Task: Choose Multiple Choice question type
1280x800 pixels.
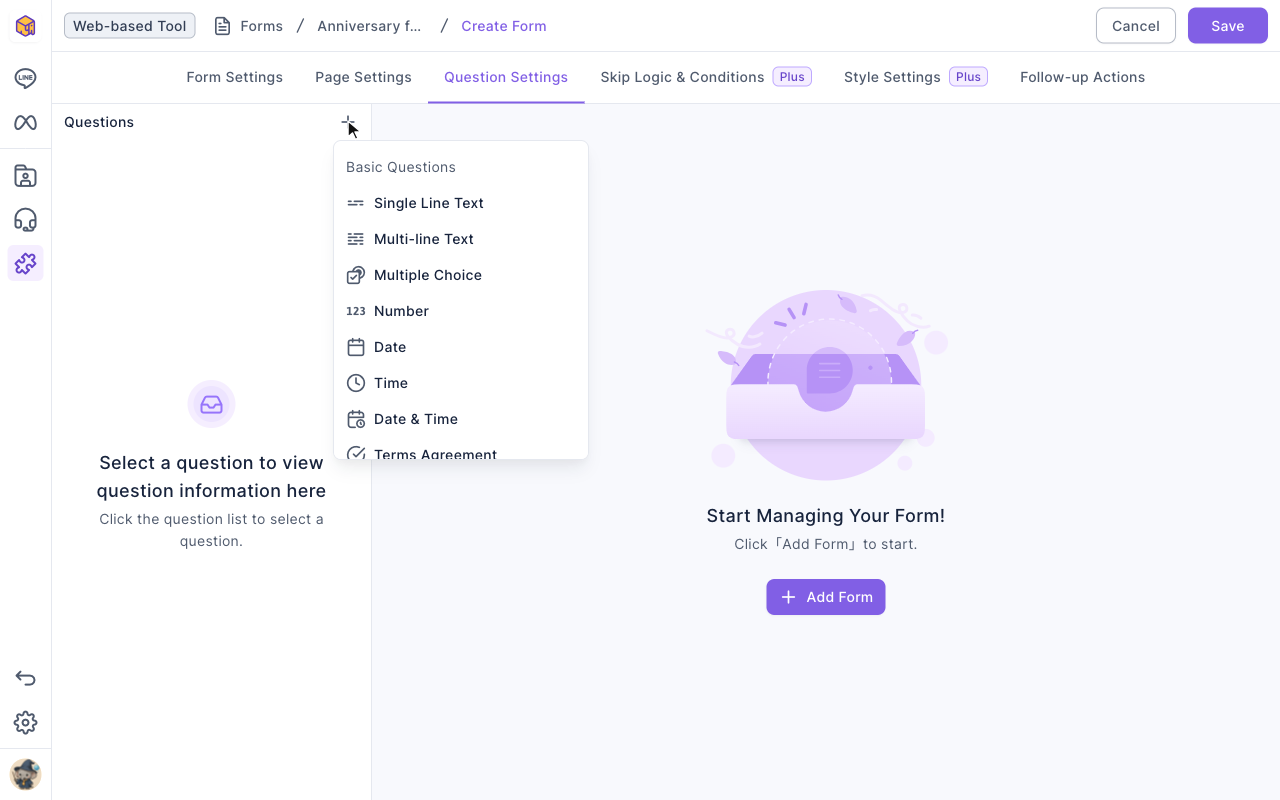Action: point(461,275)
